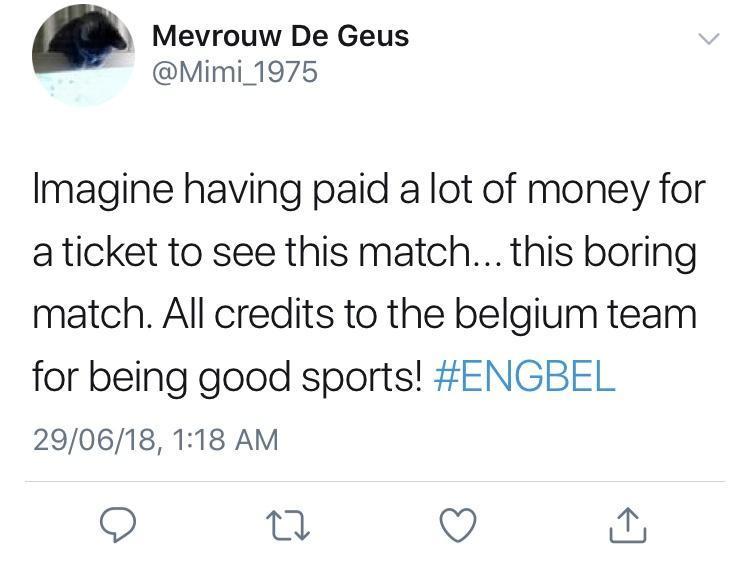The height and width of the screenshot is (564, 732).
Task: Click the heart icon below the tweet
Action: [x=458, y=525]
